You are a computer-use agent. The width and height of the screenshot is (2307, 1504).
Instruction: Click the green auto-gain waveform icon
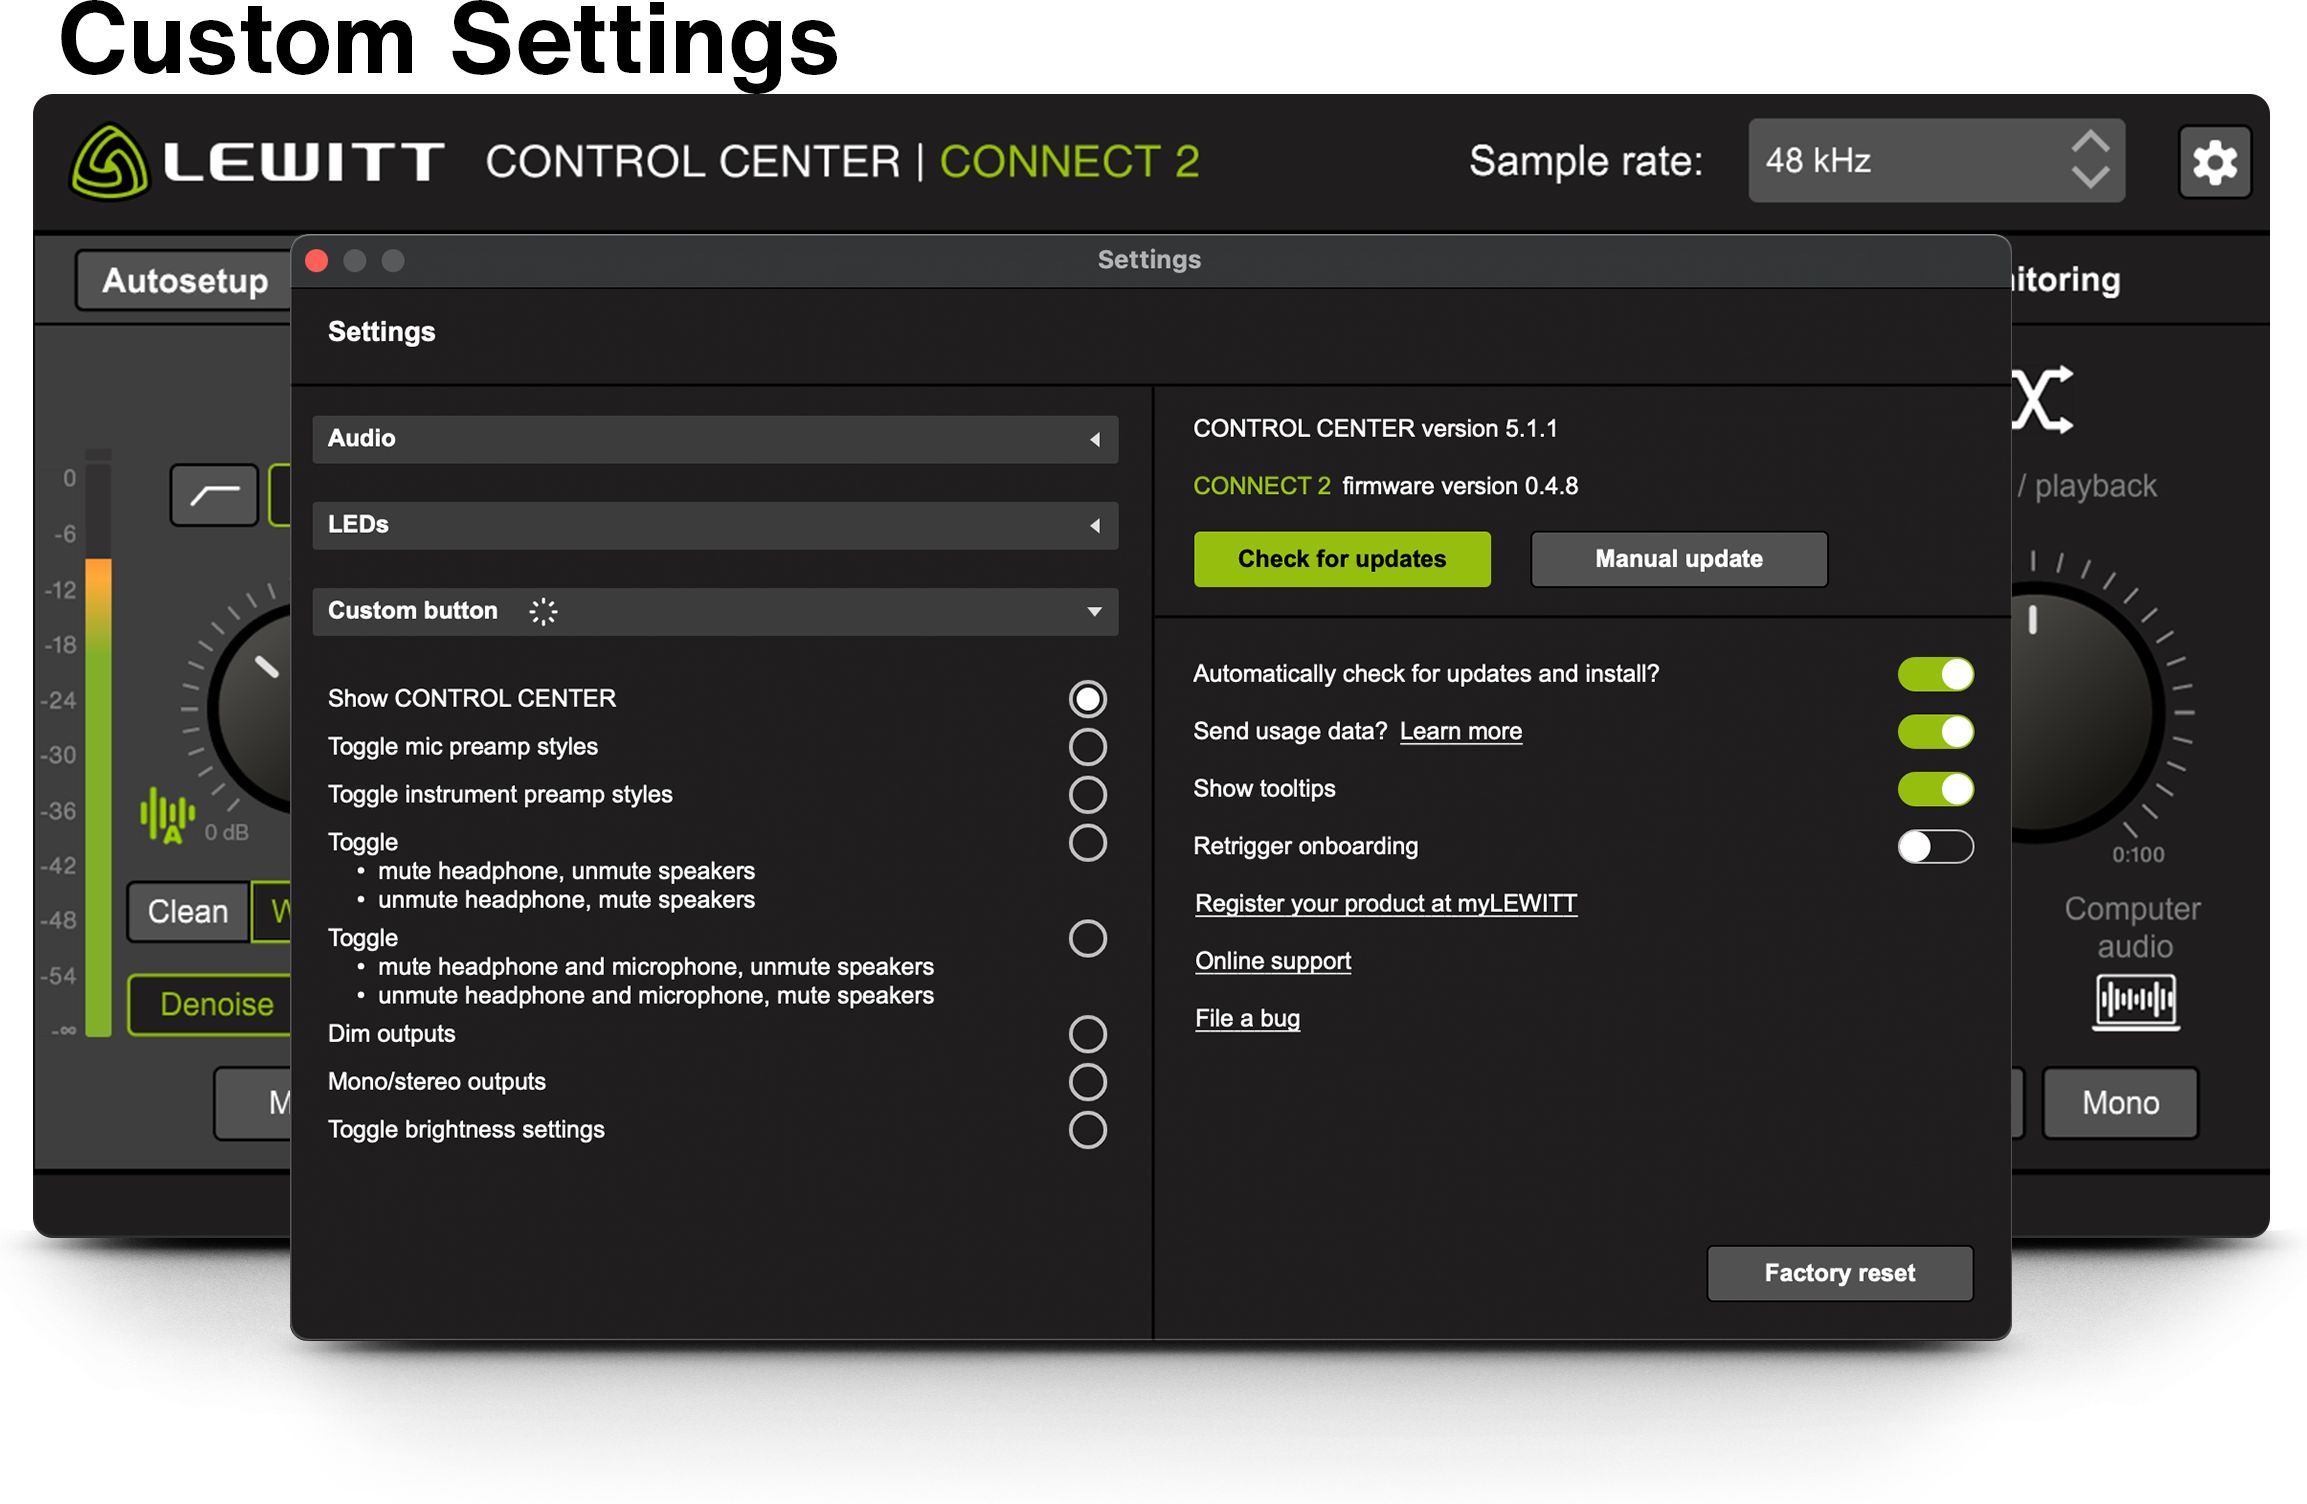tap(167, 814)
